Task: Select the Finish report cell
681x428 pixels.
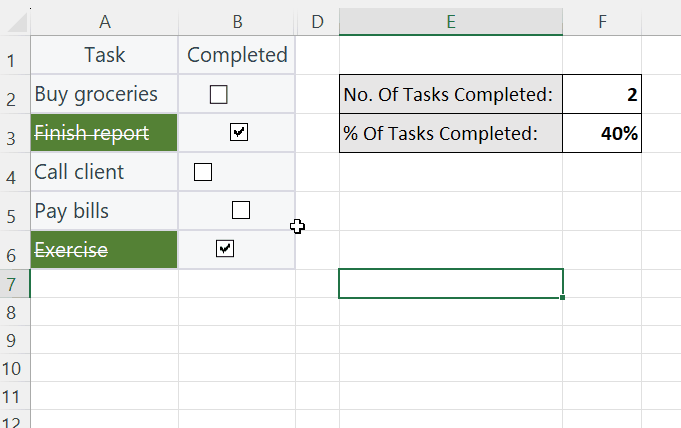Action: point(104,133)
